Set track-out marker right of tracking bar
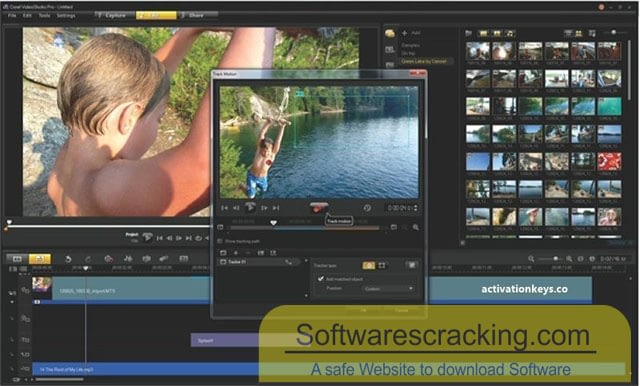The width and height of the screenshot is (640, 386). 393,227
